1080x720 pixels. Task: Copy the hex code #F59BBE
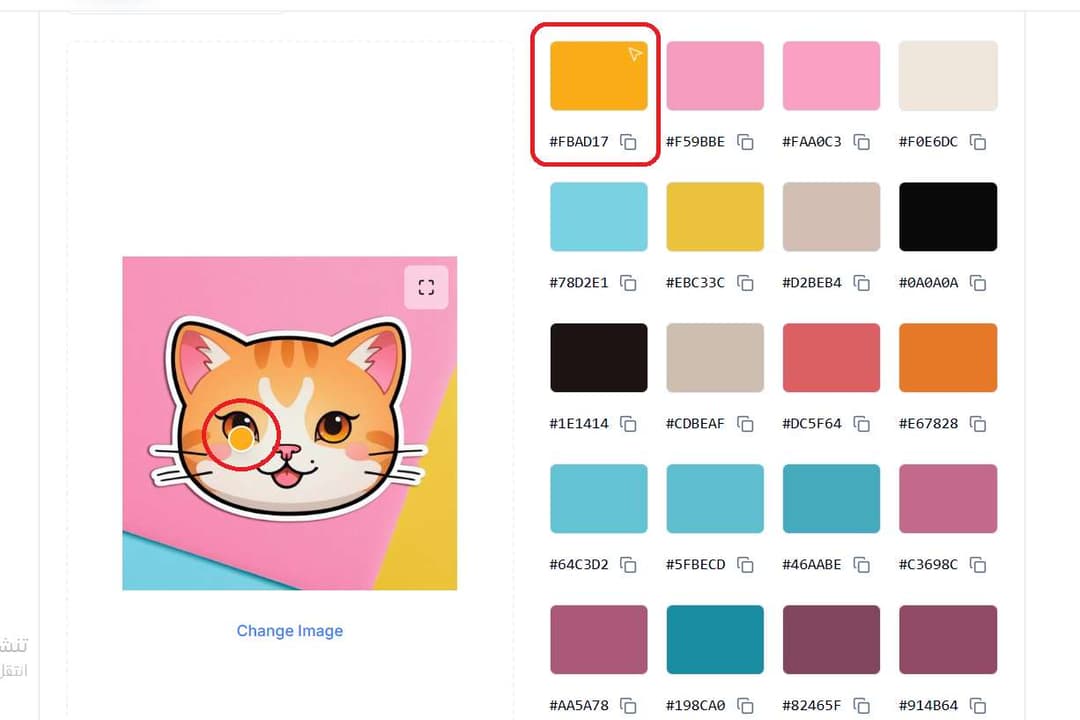tap(745, 142)
